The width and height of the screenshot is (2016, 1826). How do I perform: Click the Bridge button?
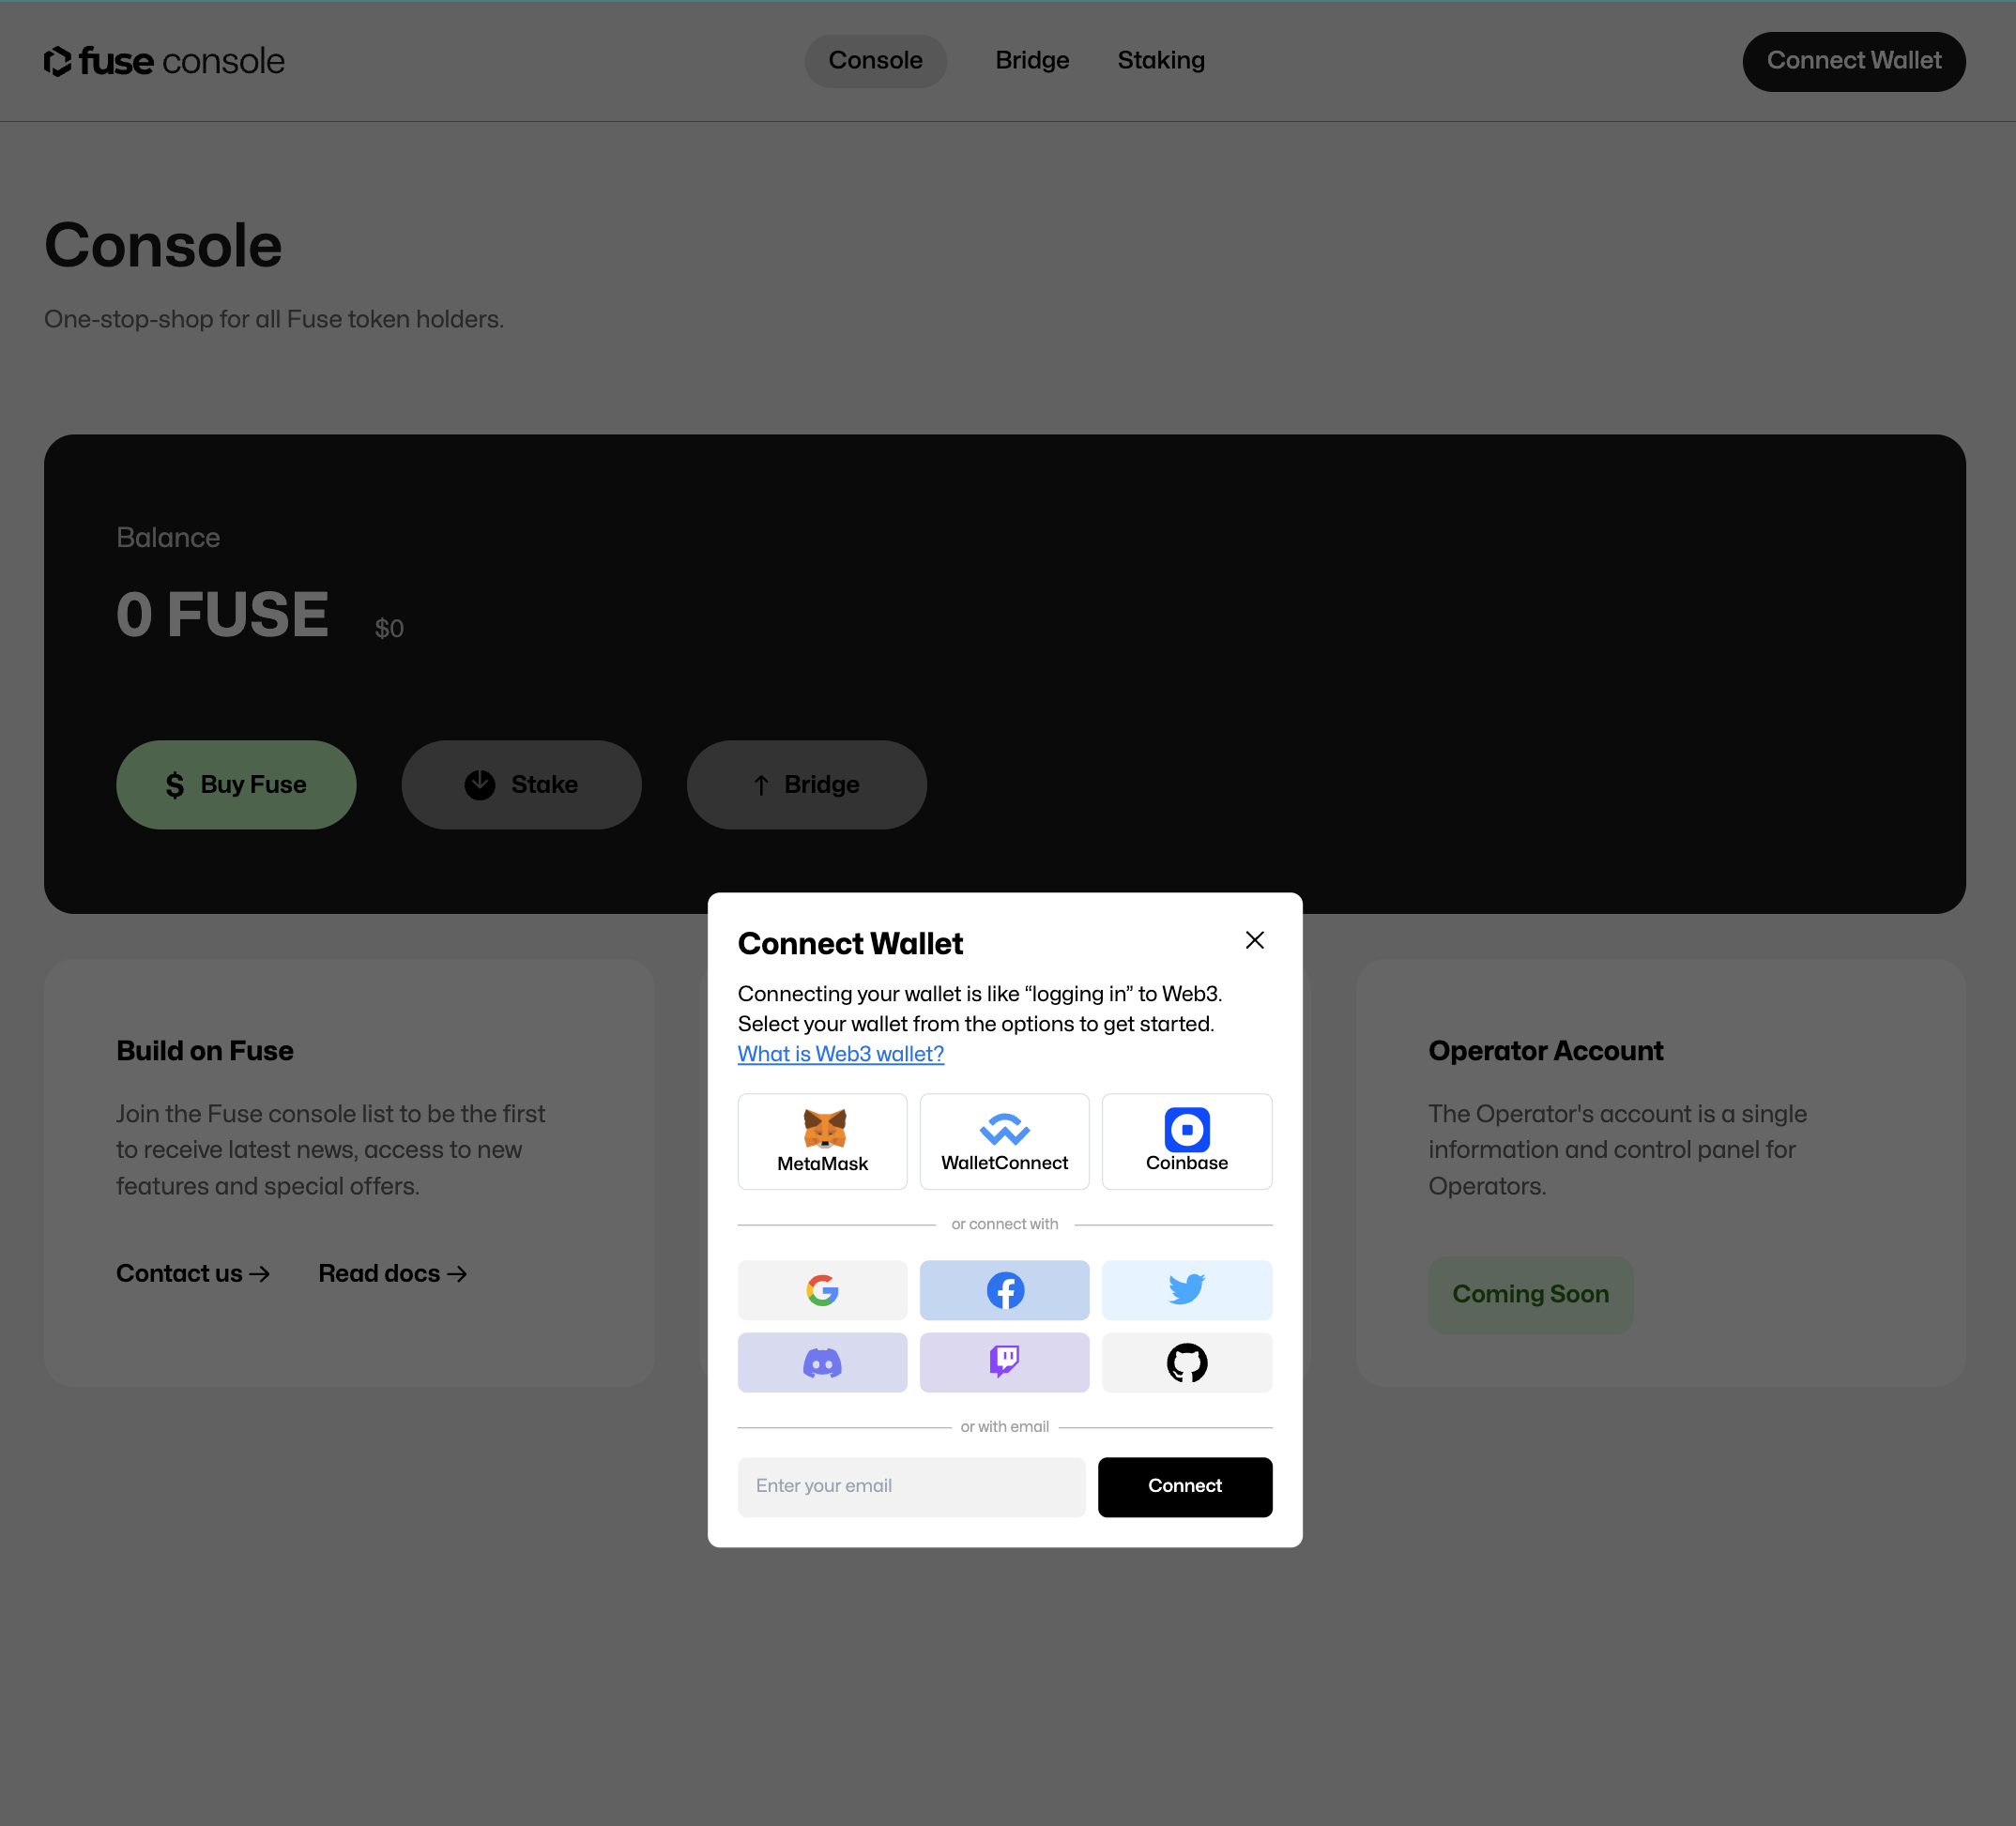(806, 784)
